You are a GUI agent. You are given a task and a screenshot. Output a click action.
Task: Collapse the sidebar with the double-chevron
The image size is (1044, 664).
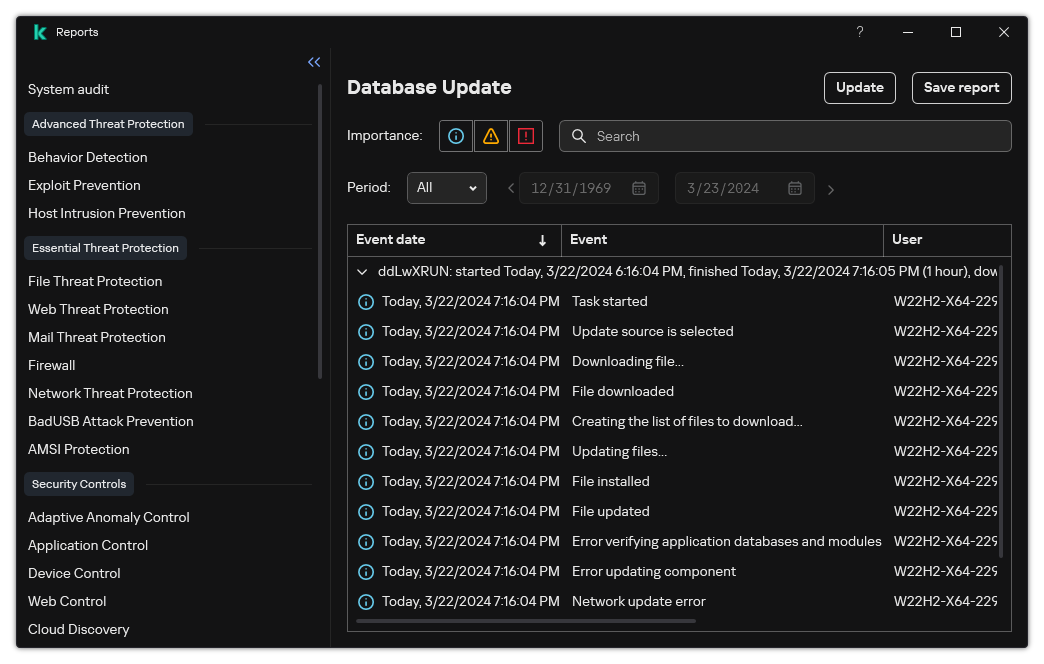click(x=314, y=62)
